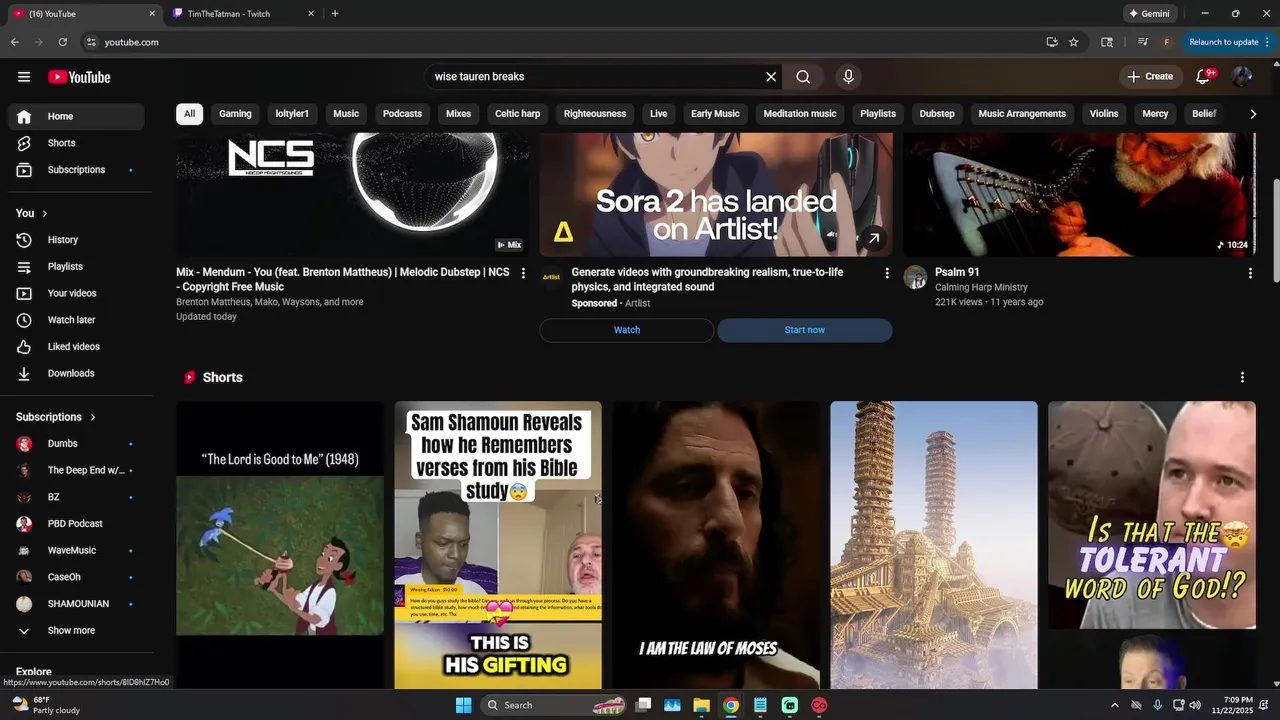The height and width of the screenshot is (720, 1280).
Task: Open the SHAMOUNIAN subscription
Action: [x=76, y=604]
